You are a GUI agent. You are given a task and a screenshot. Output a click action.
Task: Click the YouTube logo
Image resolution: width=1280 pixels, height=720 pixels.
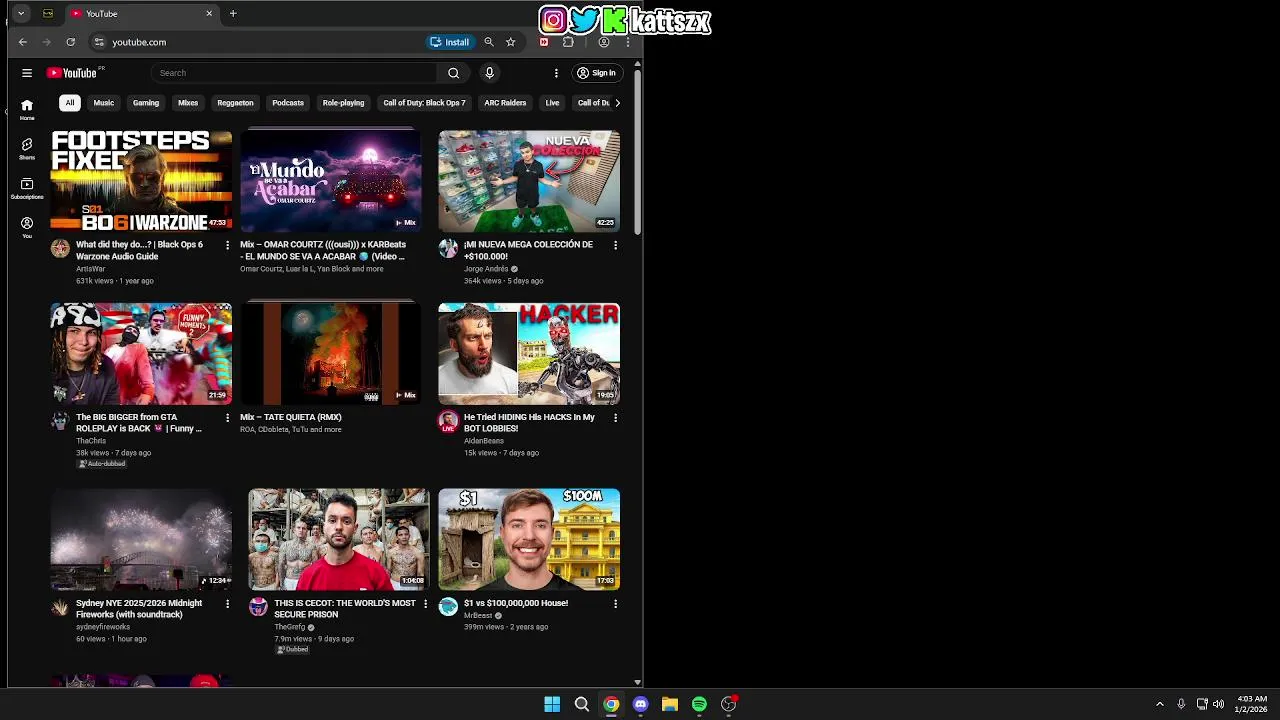pos(72,73)
